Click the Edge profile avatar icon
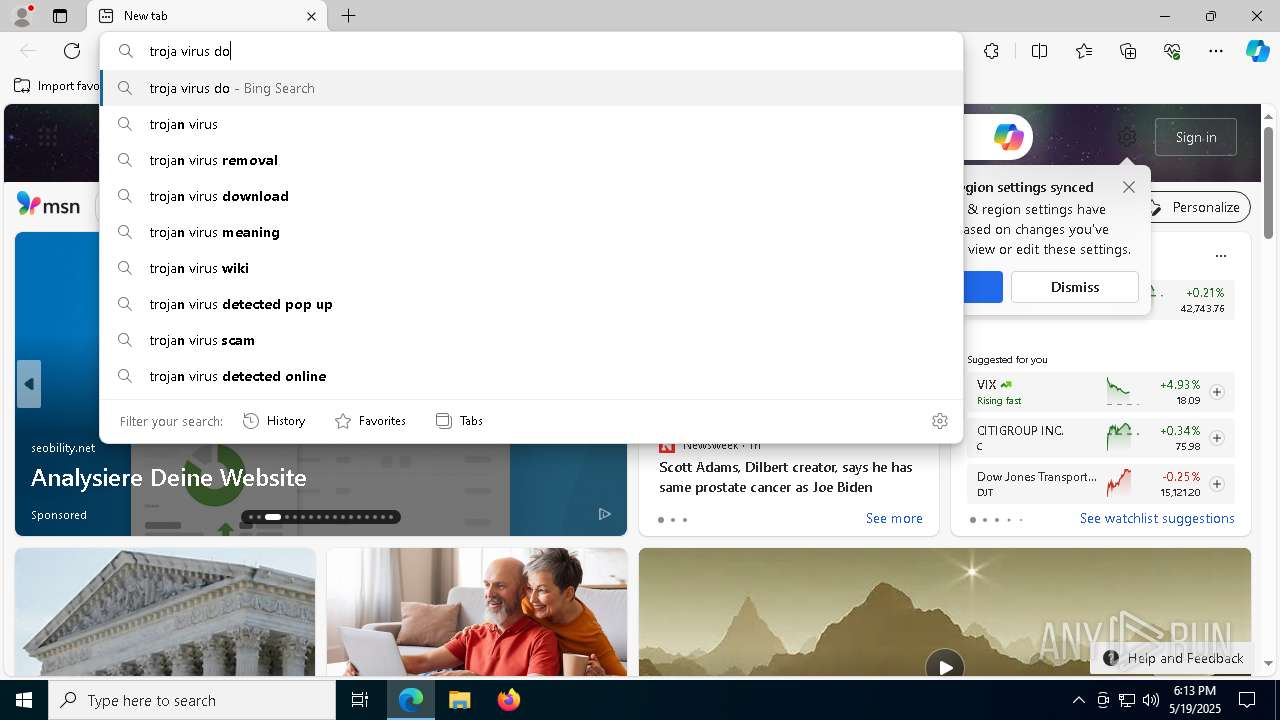Screen dimensions: 1280x720 click(22, 16)
